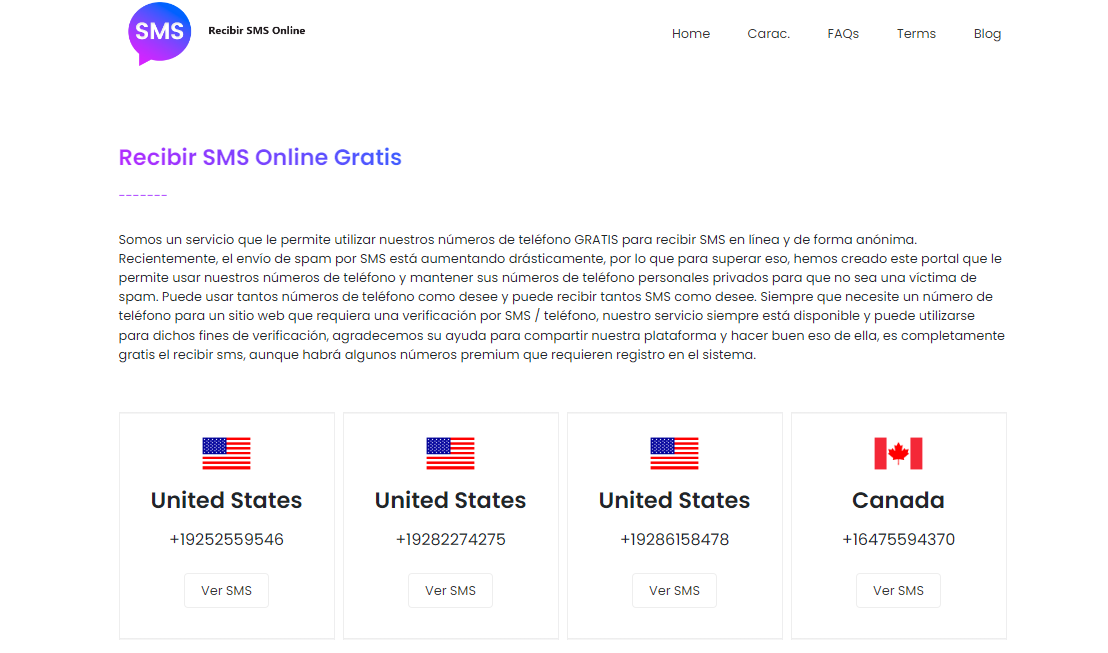
Task: Select the phone number +16475594370
Action: tap(898, 538)
